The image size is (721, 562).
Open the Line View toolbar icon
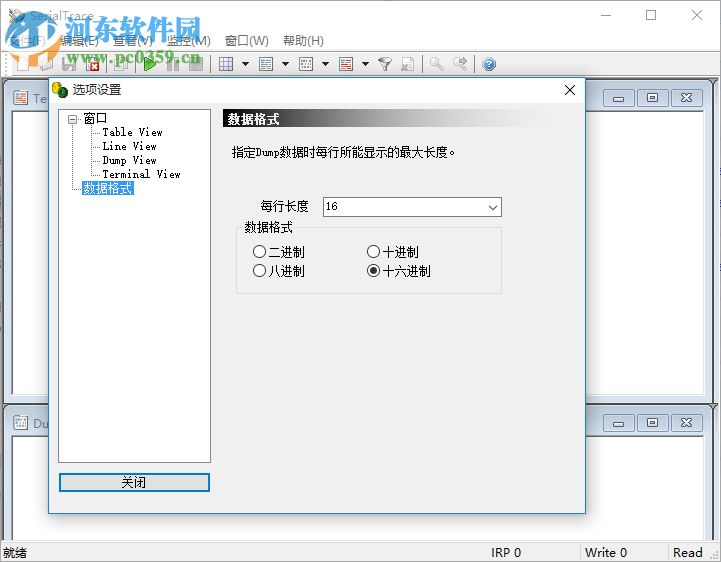point(266,64)
